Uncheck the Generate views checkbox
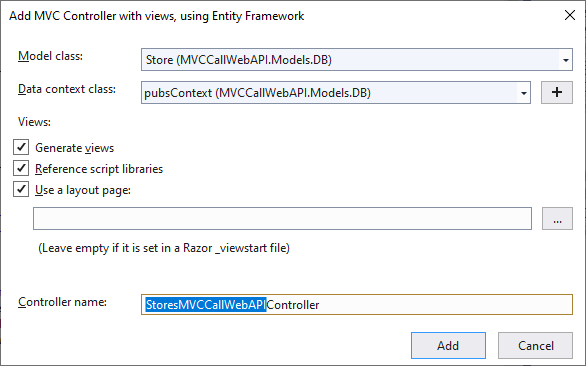586x366 pixels. 21,147
